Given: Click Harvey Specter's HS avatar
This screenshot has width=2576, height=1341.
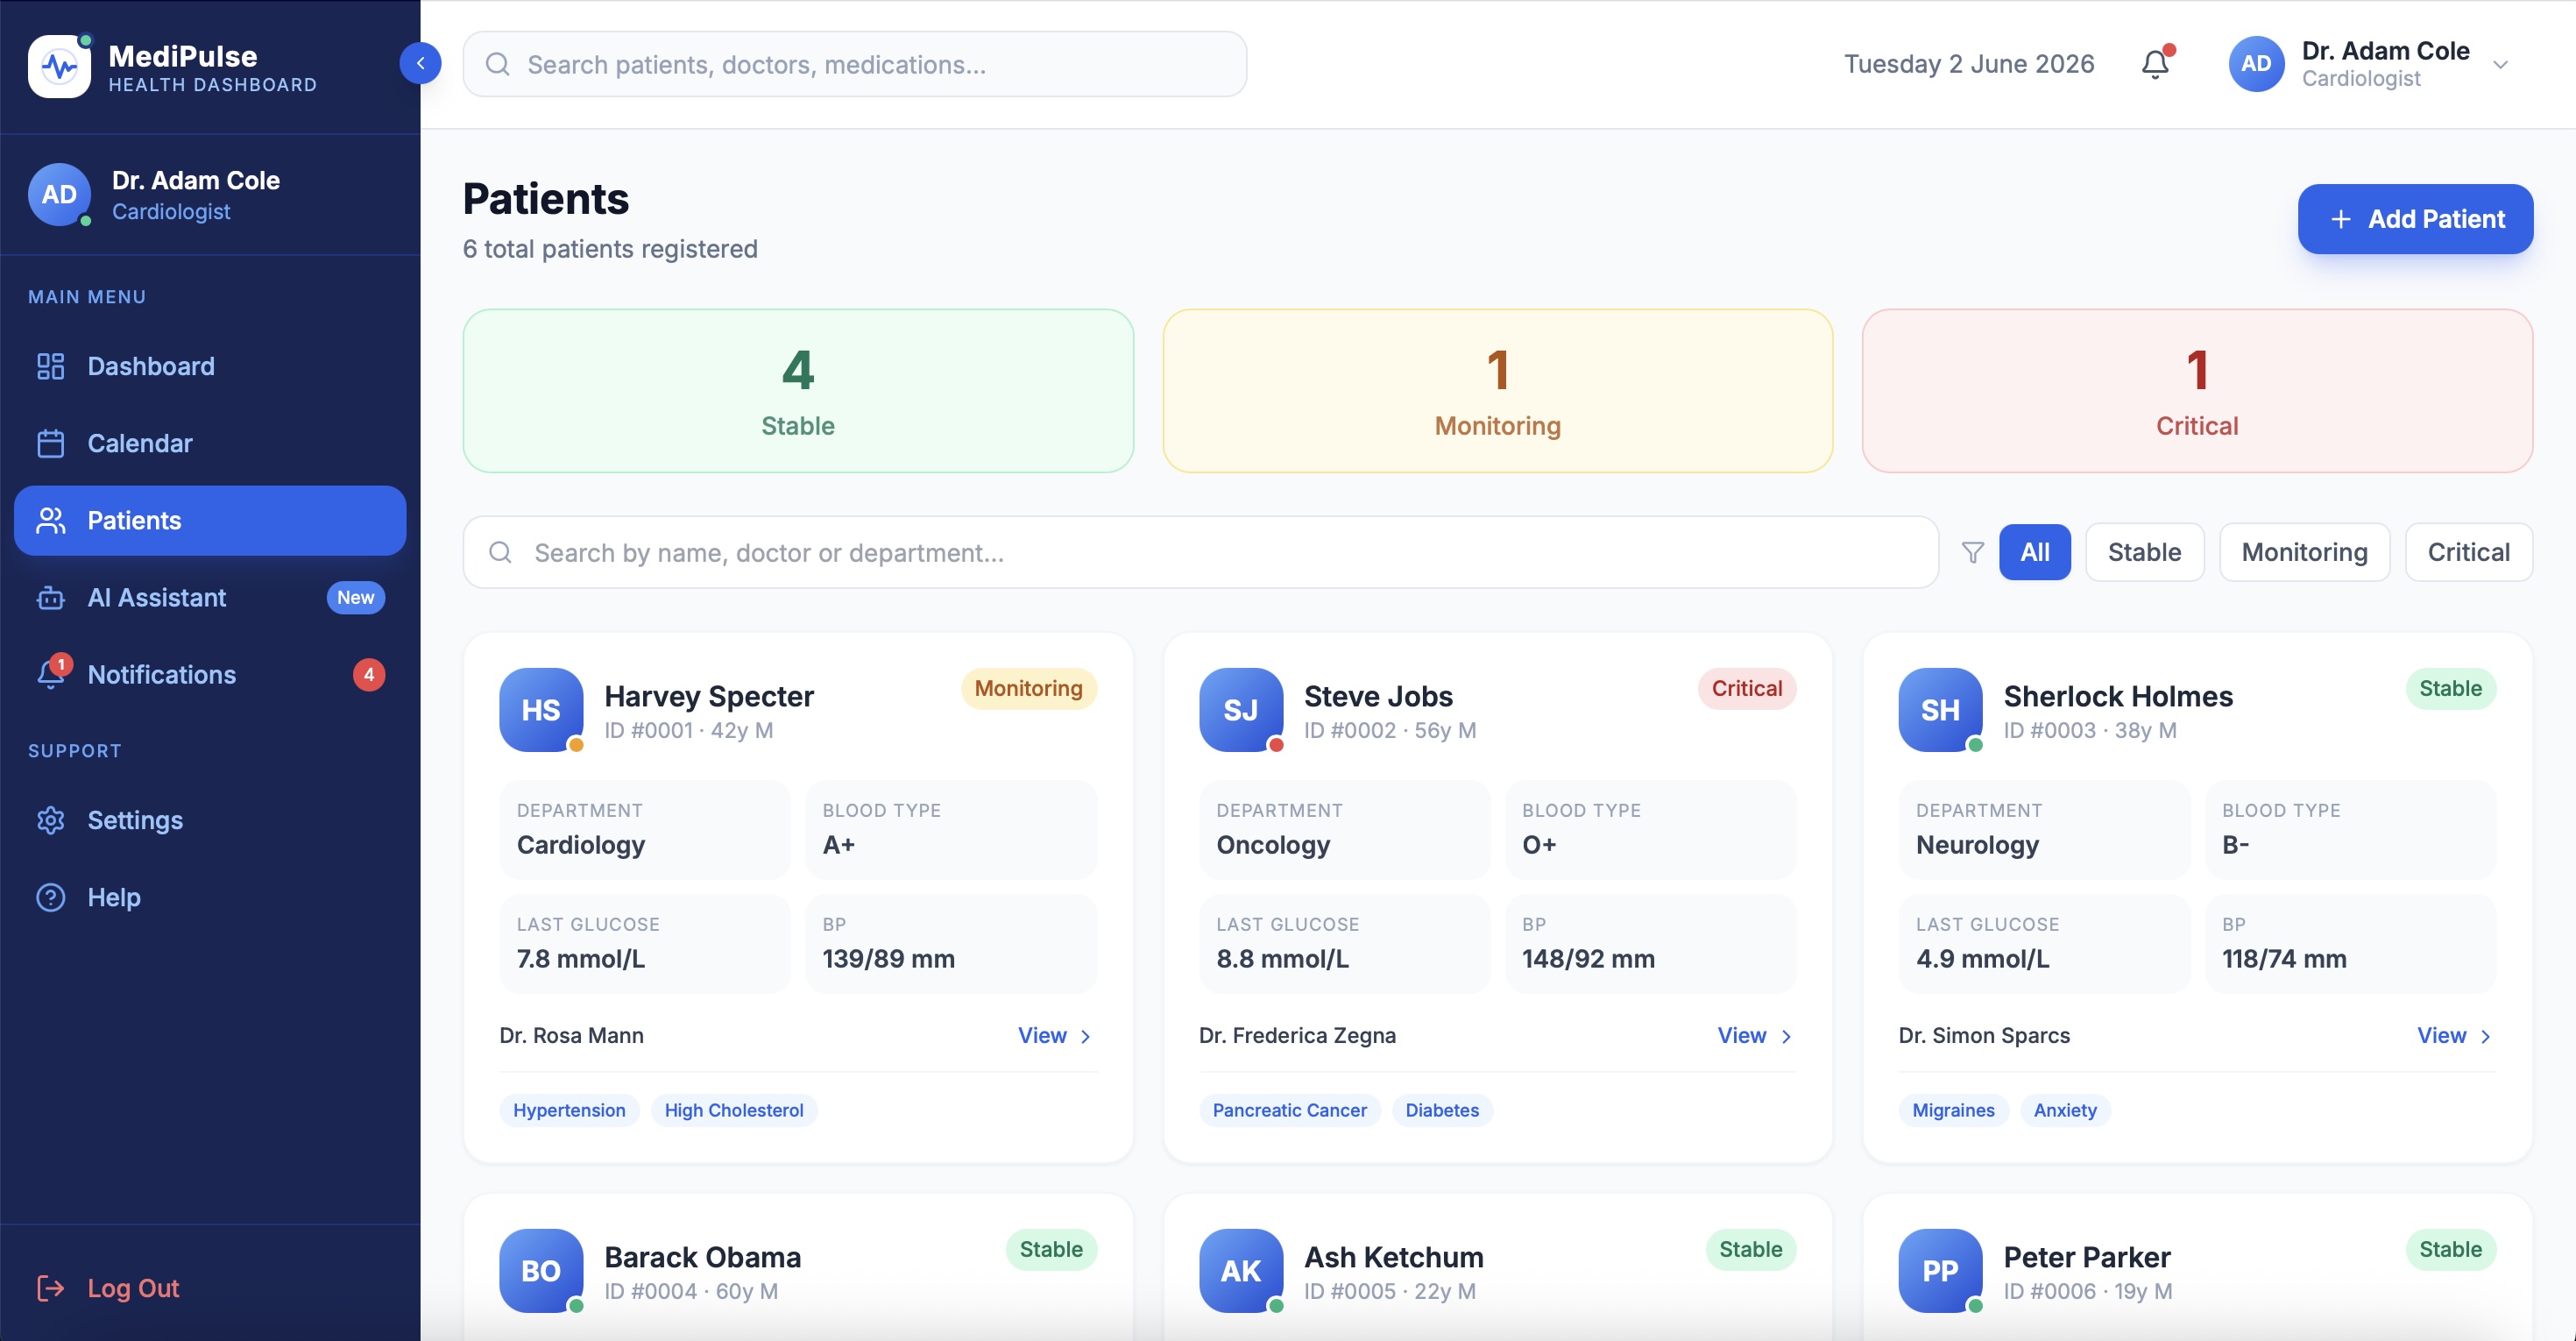Looking at the screenshot, I should click(x=541, y=710).
